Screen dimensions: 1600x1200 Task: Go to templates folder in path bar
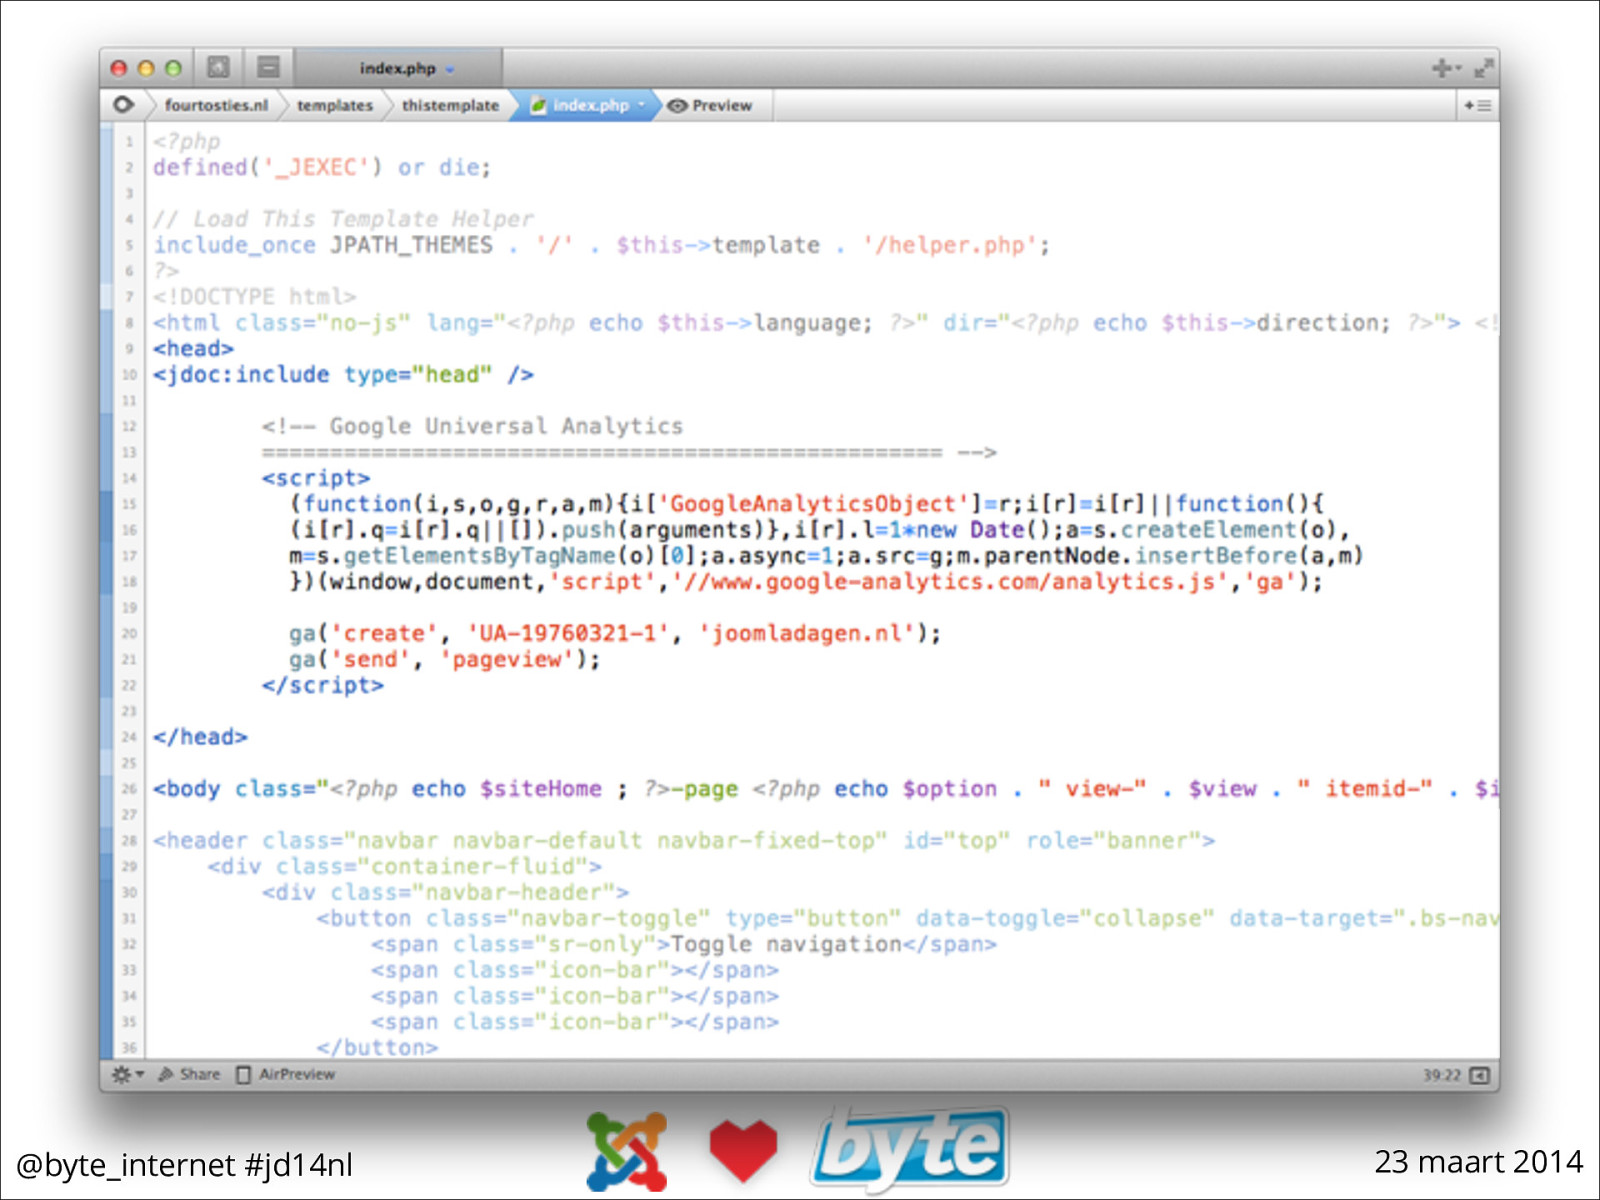pos(335,105)
